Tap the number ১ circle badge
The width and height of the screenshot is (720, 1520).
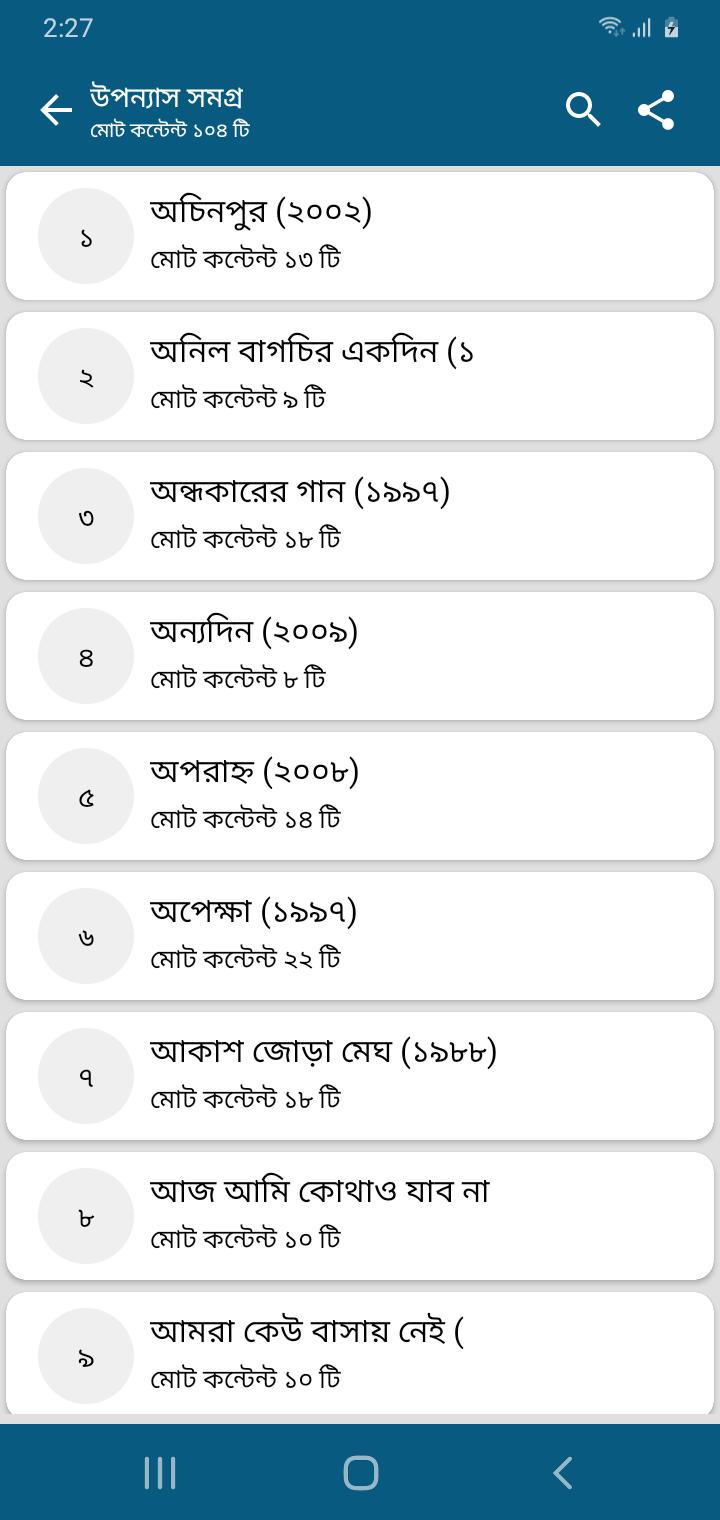tap(86, 236)
